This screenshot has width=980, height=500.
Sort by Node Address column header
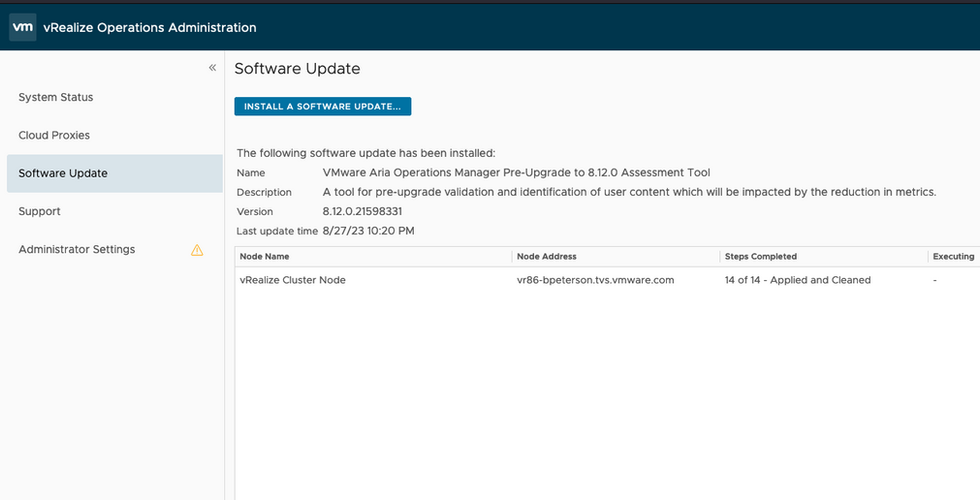coord(546,256)
